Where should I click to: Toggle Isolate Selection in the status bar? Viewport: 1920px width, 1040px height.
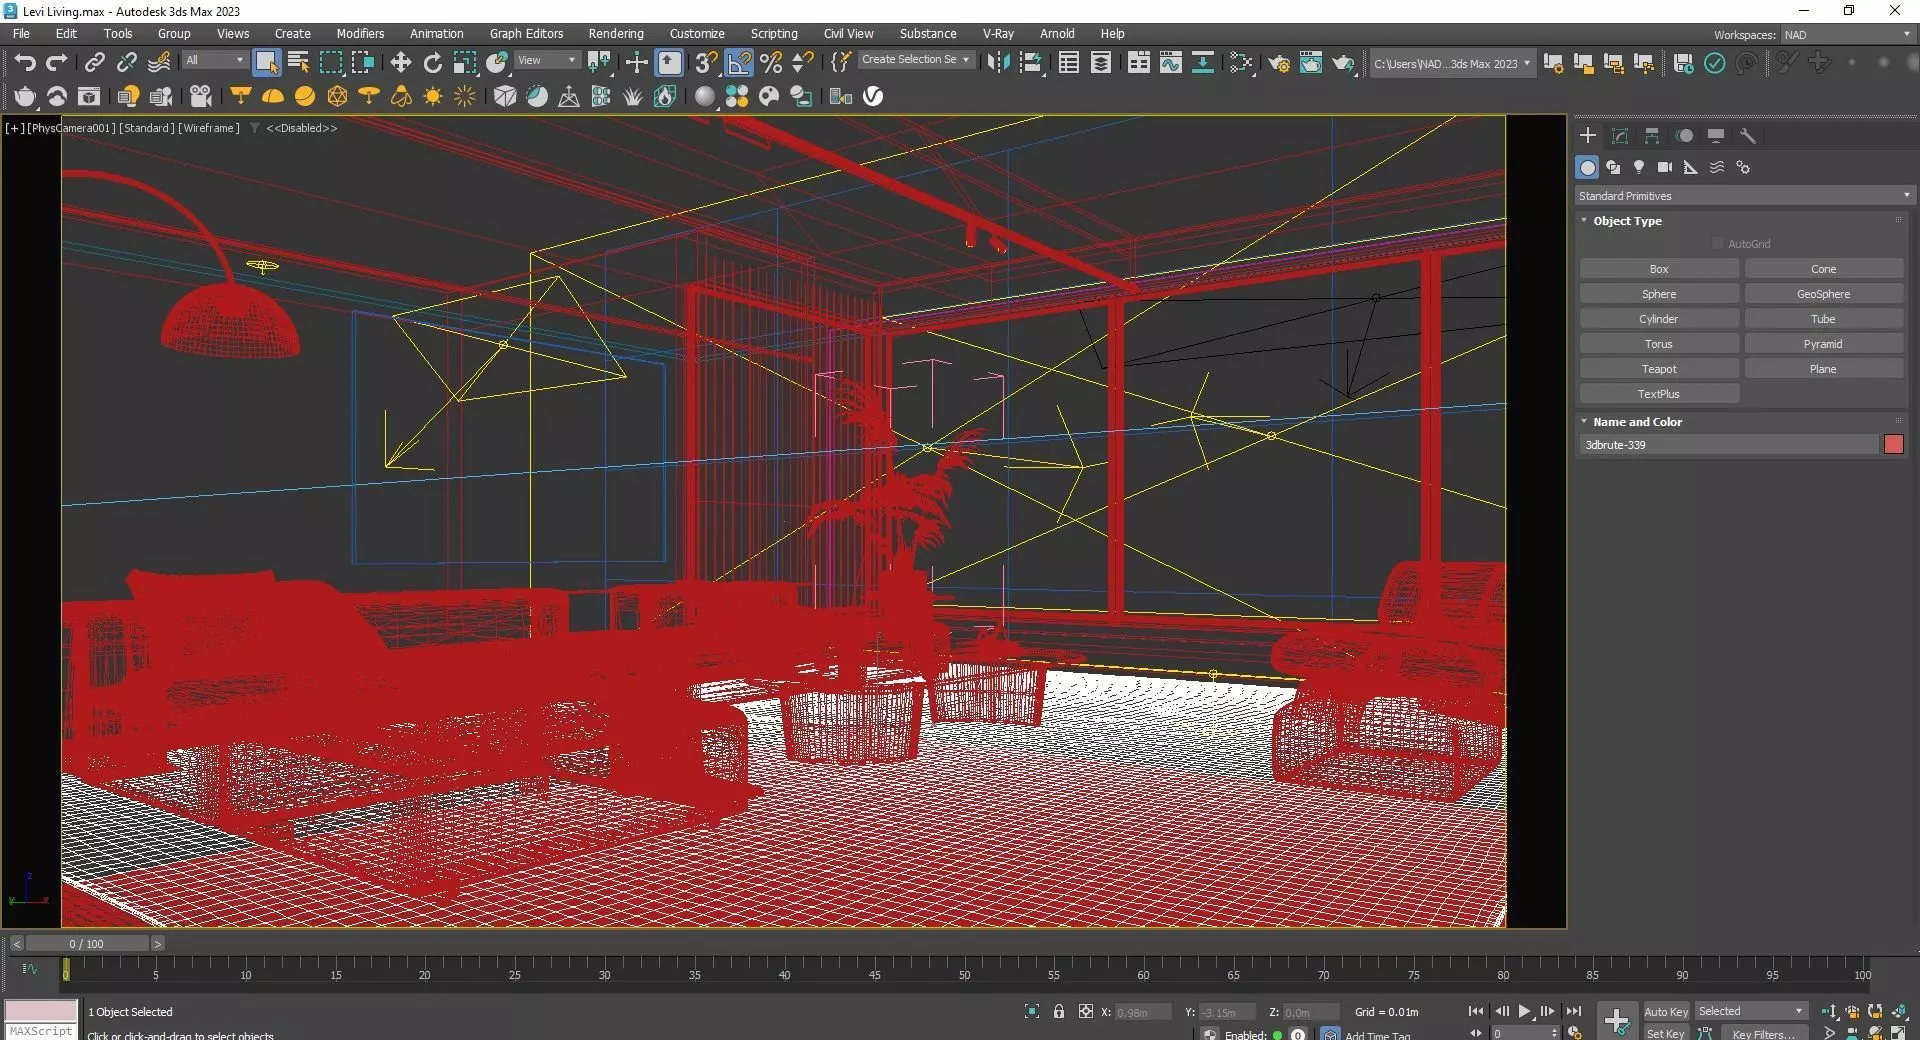(1032, 1012)
